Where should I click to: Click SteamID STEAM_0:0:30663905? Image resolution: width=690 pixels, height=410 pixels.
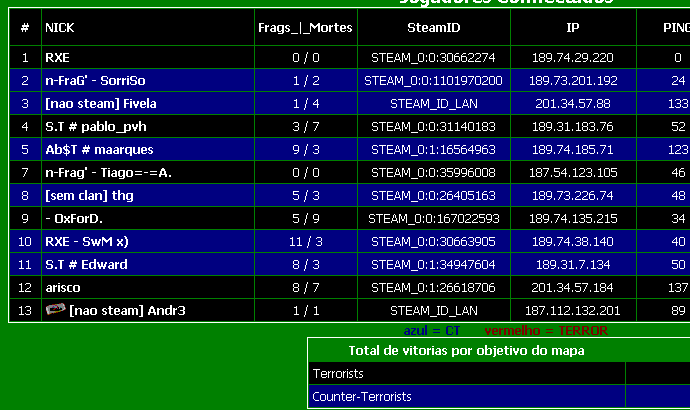coord(433,242)
